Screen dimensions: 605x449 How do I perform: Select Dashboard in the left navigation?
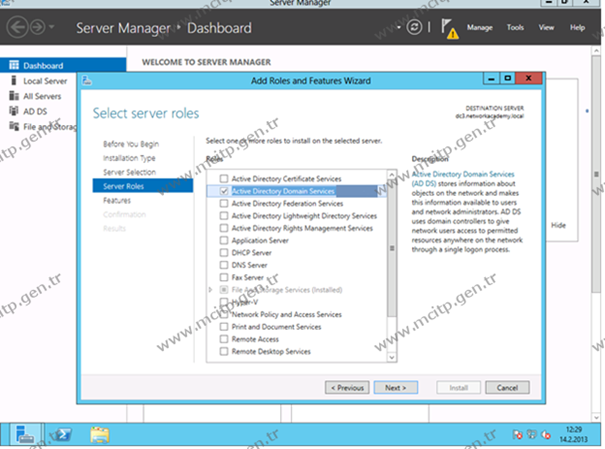coord(63,65)
